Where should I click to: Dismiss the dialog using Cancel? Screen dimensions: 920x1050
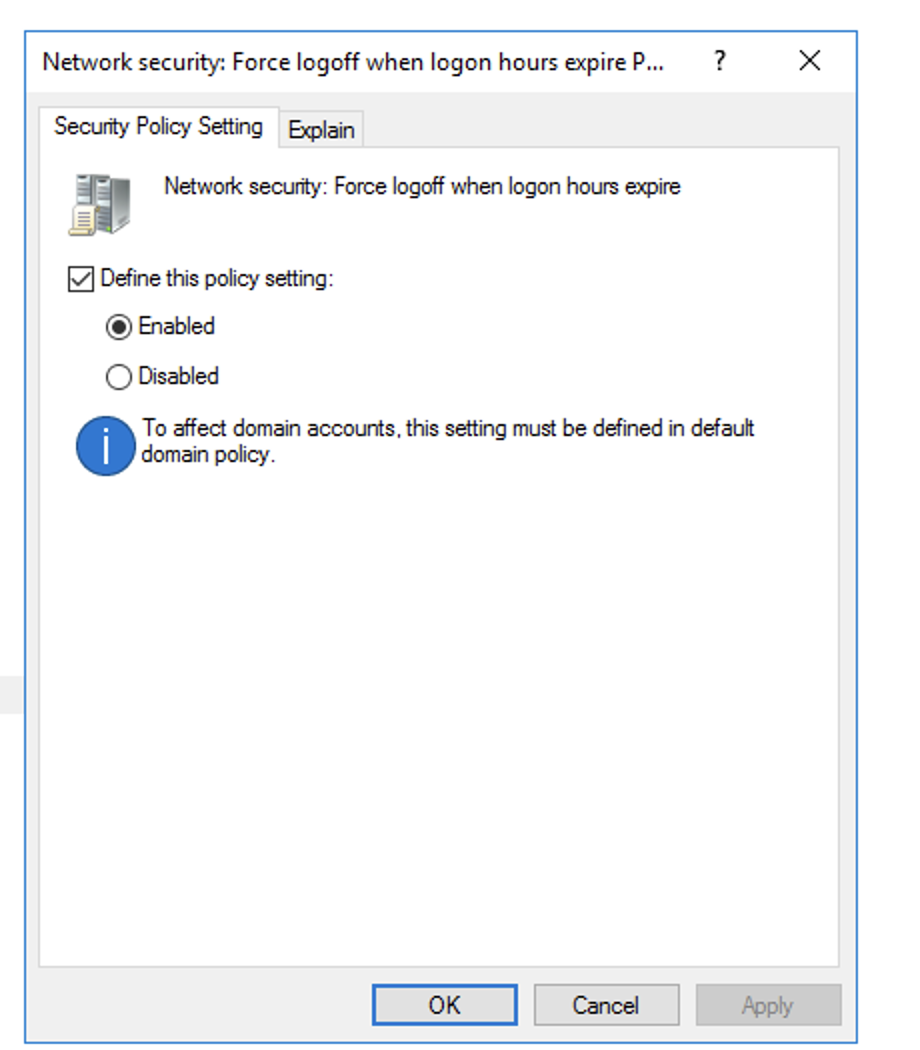(x=606, y=1005)
